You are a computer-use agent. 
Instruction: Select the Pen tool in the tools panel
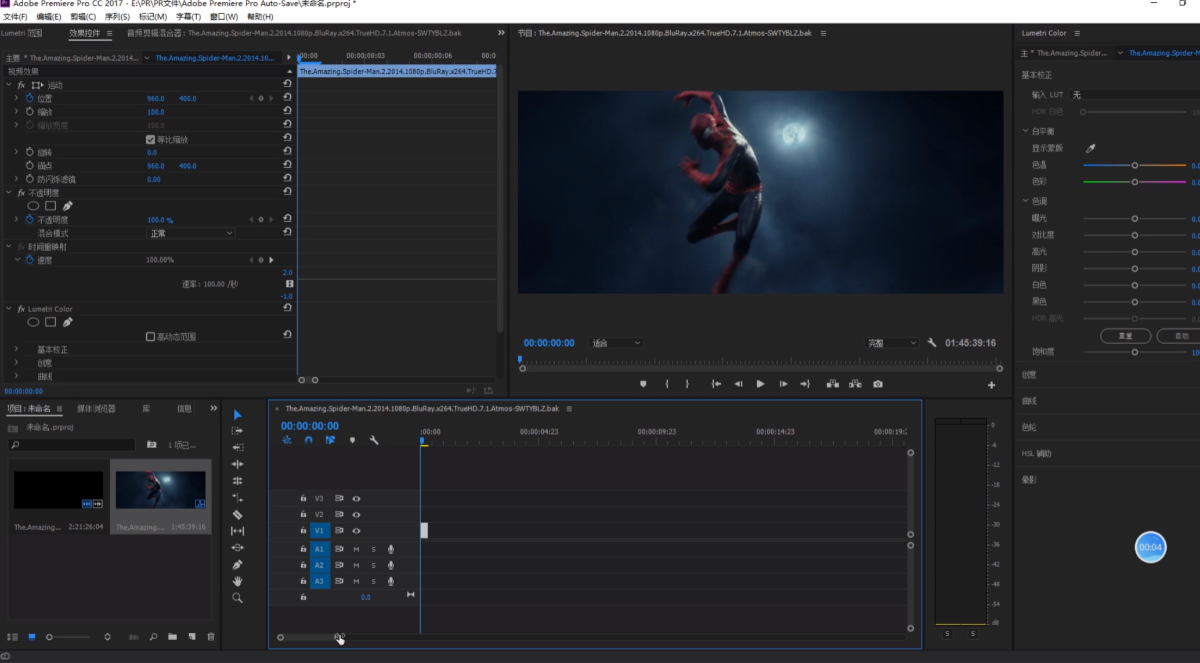pos(237,564)
